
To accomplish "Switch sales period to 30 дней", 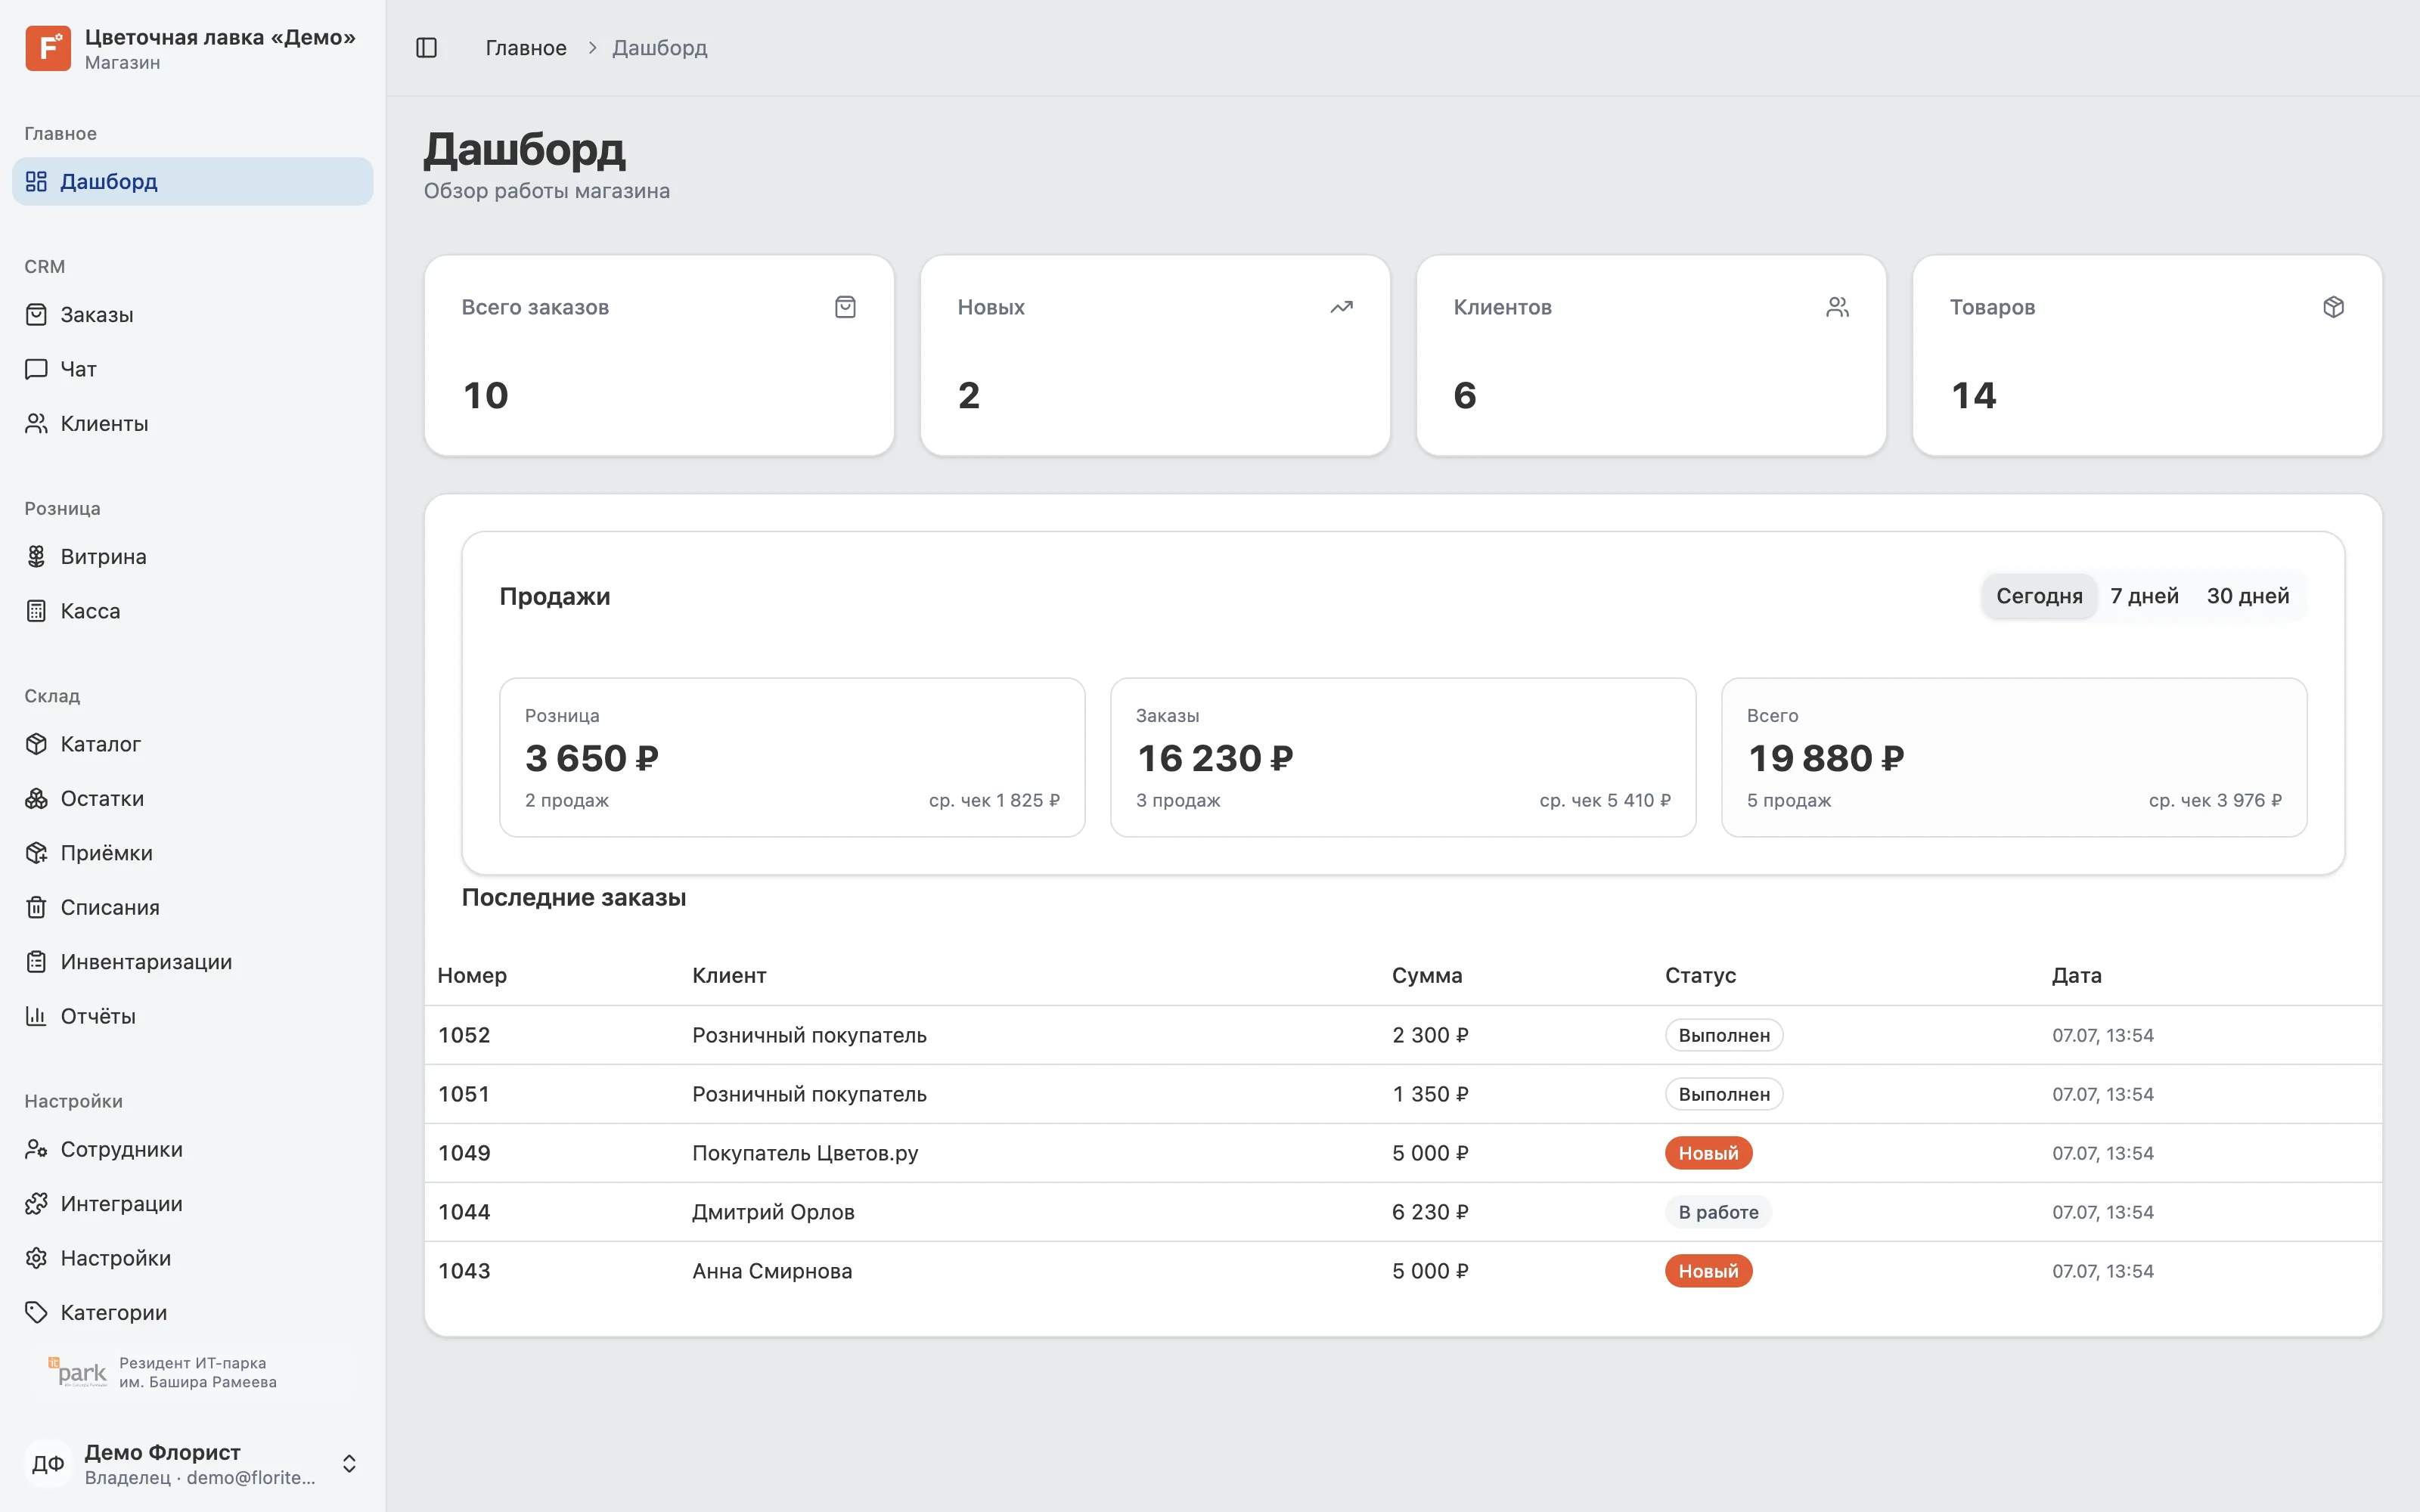I will (2247, 596).
